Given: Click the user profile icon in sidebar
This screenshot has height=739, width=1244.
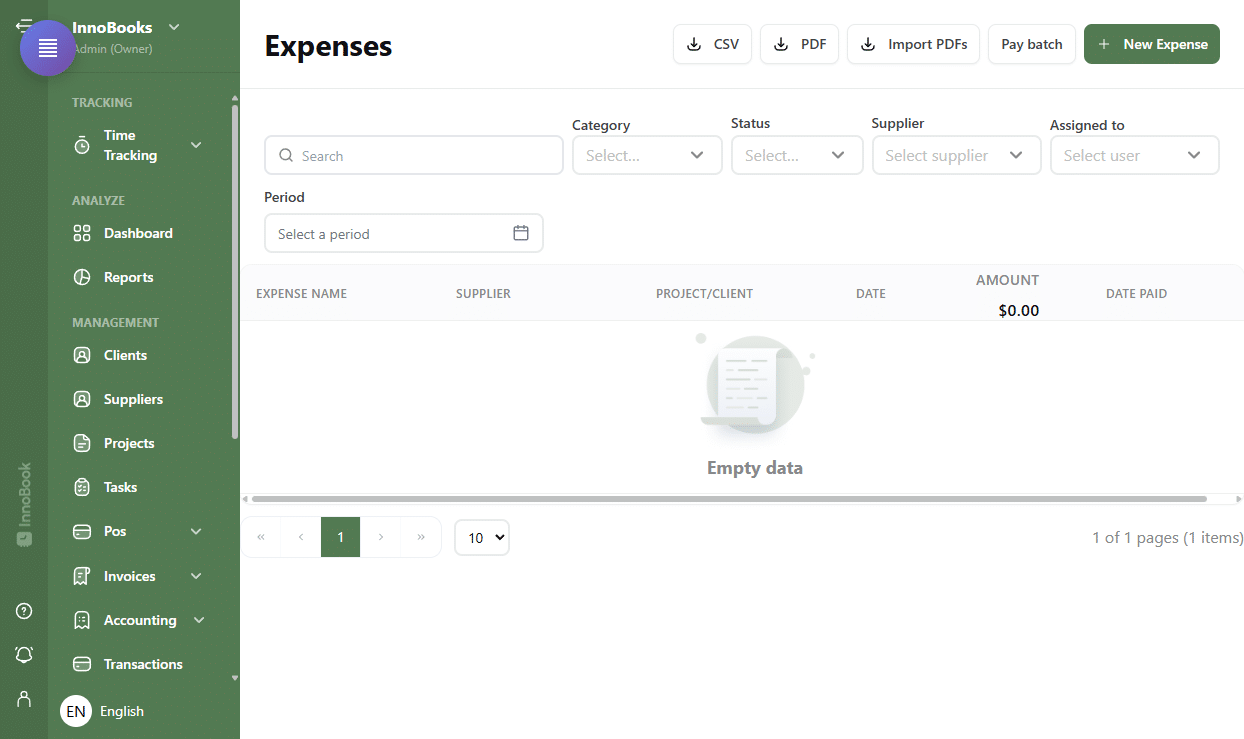Looking at the screenshot, I should point(24,698).
